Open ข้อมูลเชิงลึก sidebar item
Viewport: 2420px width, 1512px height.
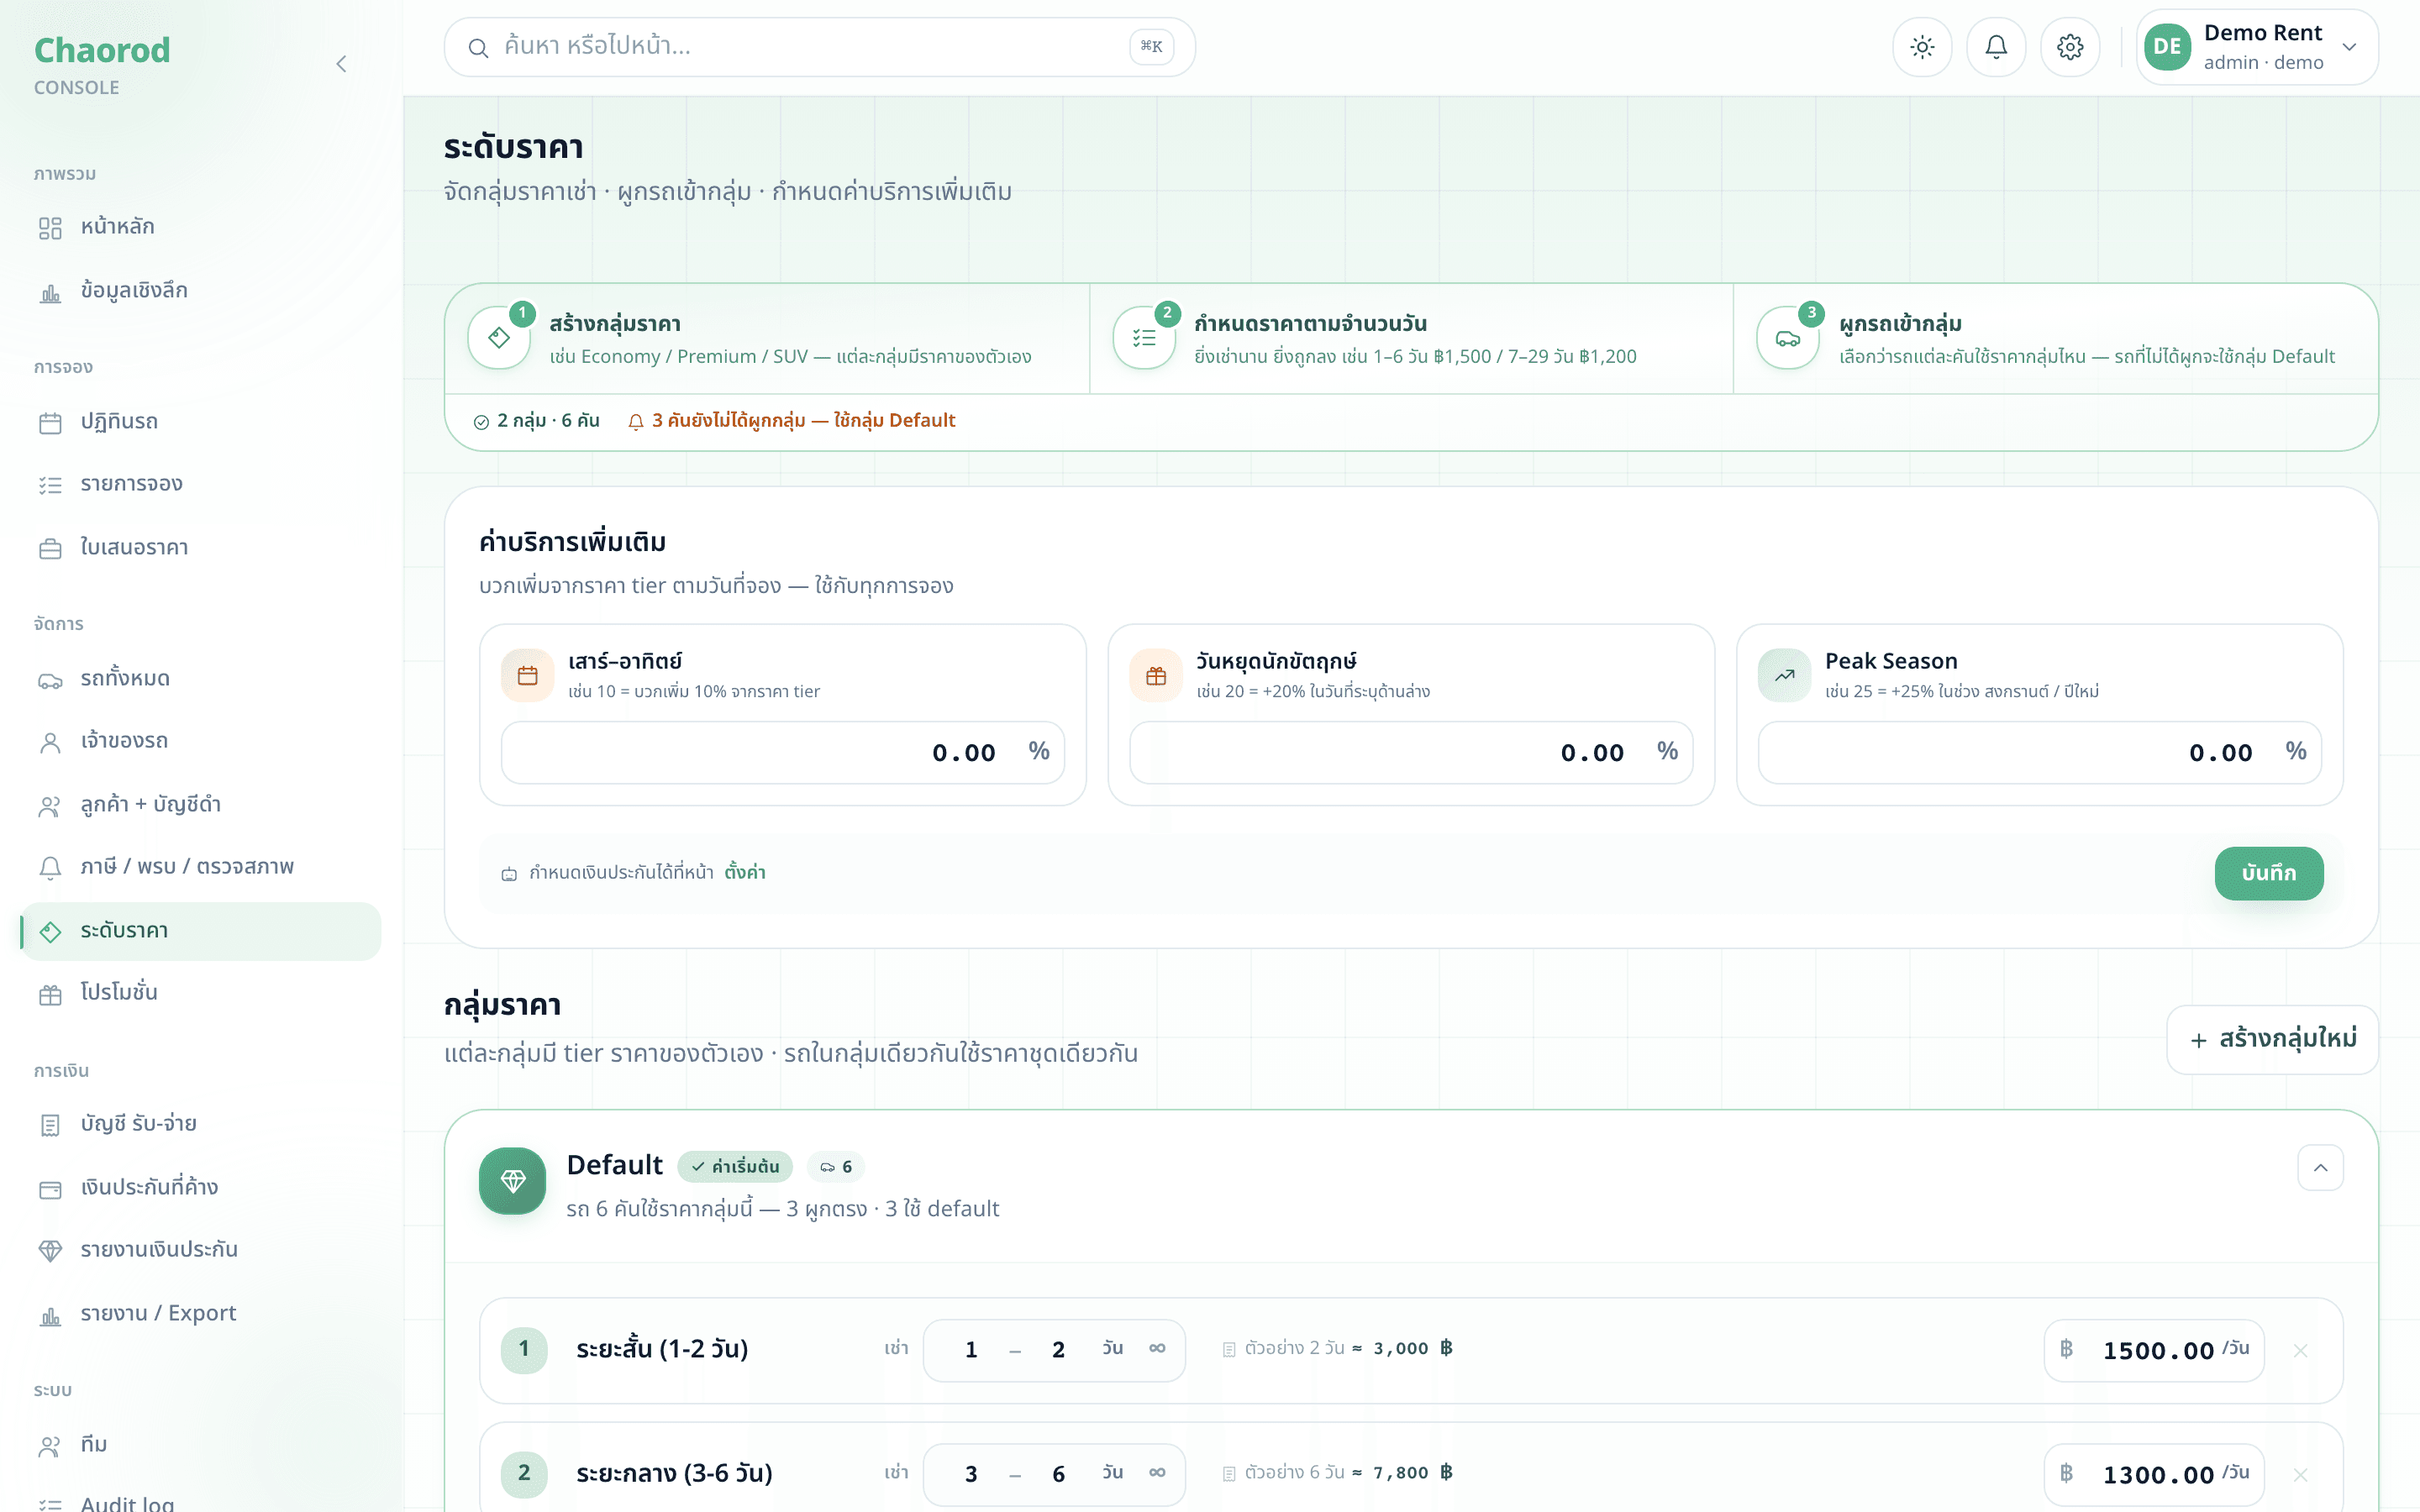point(200,291)
